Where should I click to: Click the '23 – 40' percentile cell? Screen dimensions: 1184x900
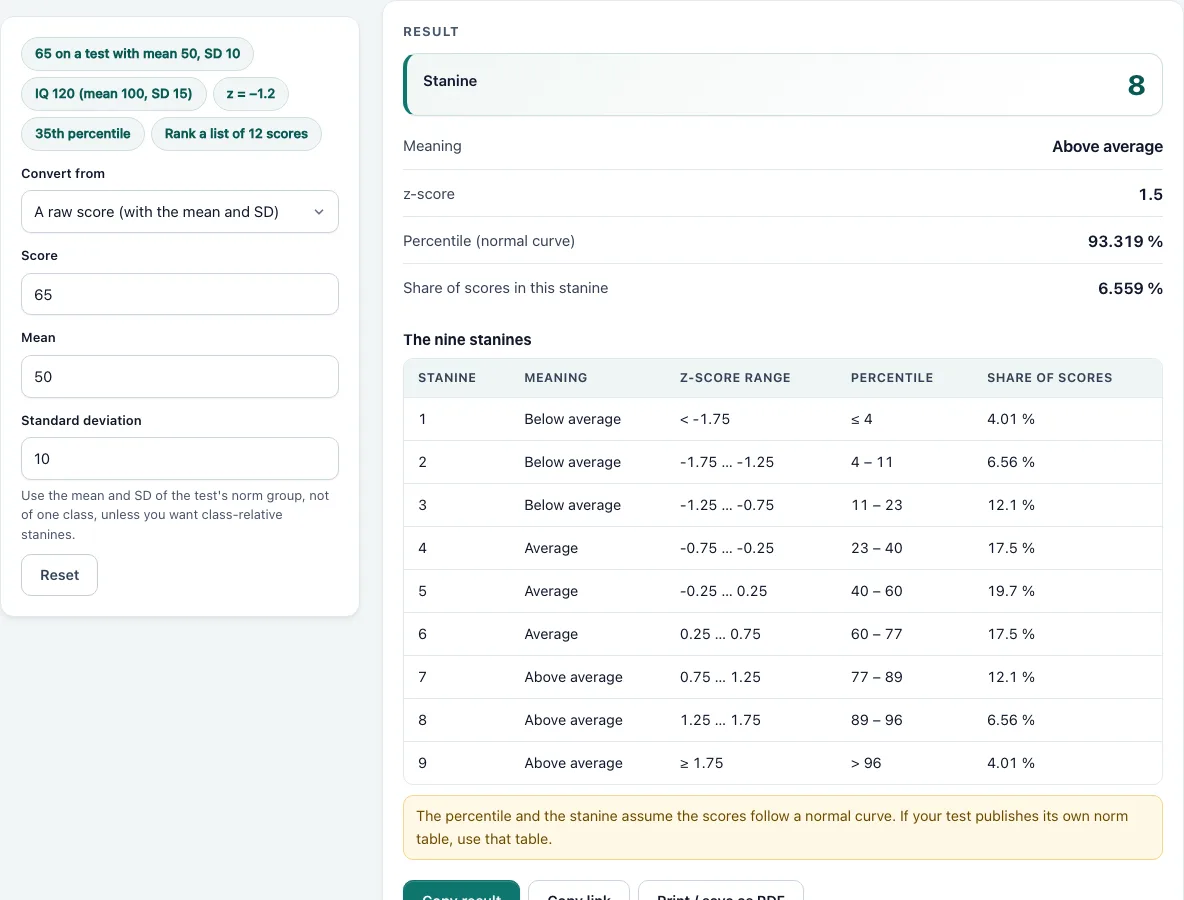coord(877,548)
